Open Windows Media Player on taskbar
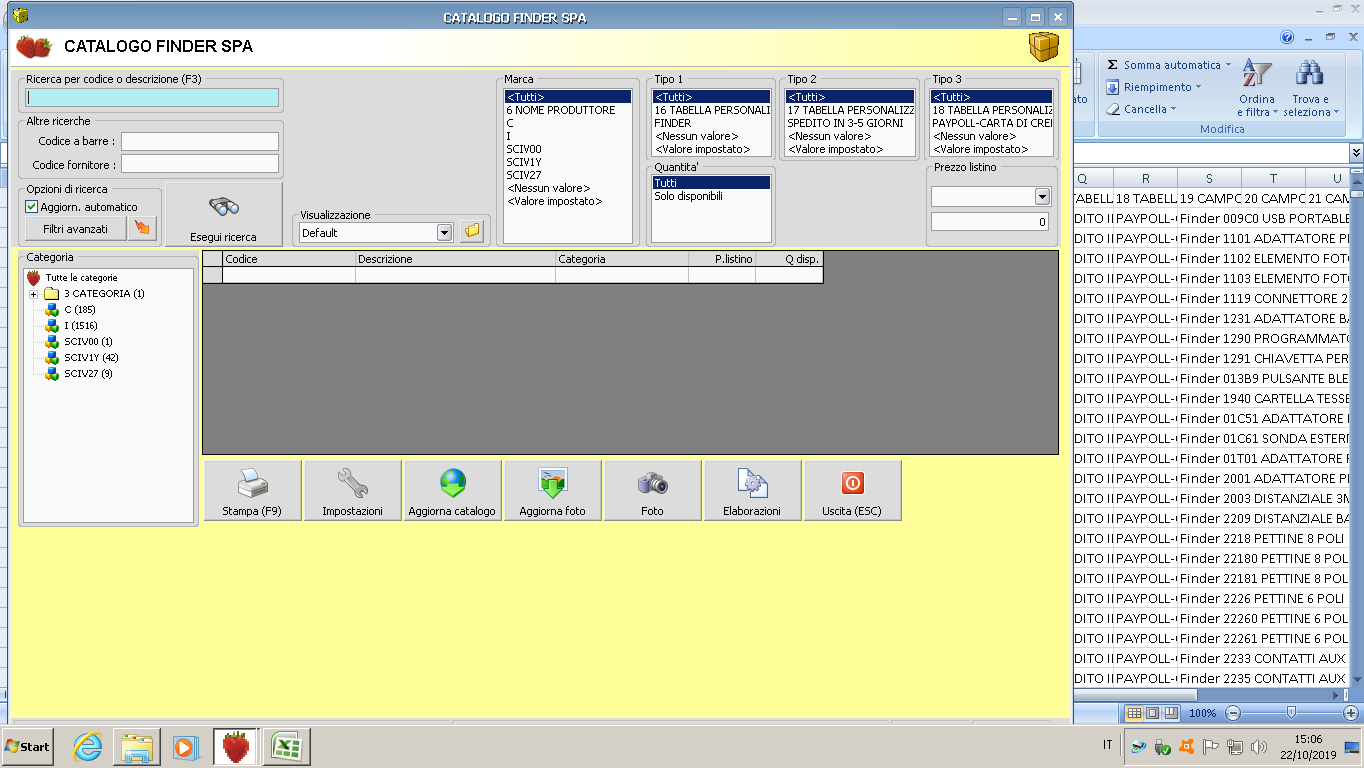Viewport: 1364px width, 768px height. [x=184, y=747]
